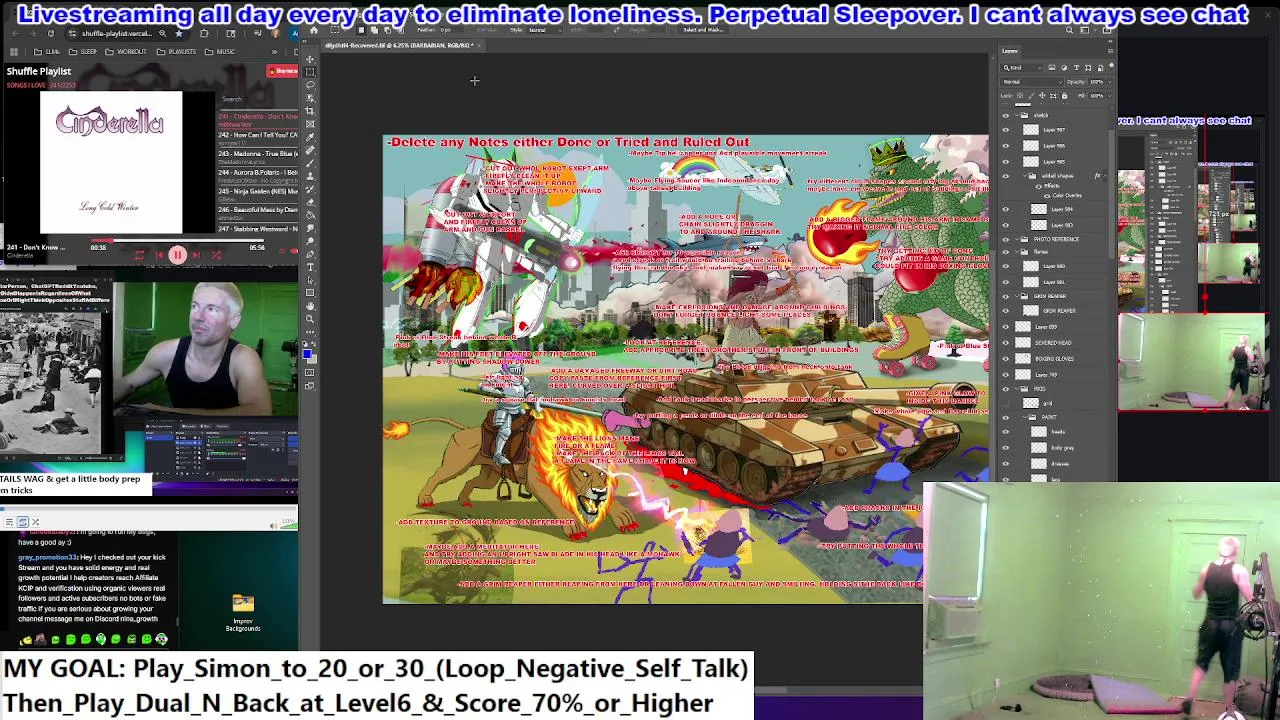Toggle shuffle in the playlist player
Image resolution: width=1280 pixels, height=720 pixels.
217,255
